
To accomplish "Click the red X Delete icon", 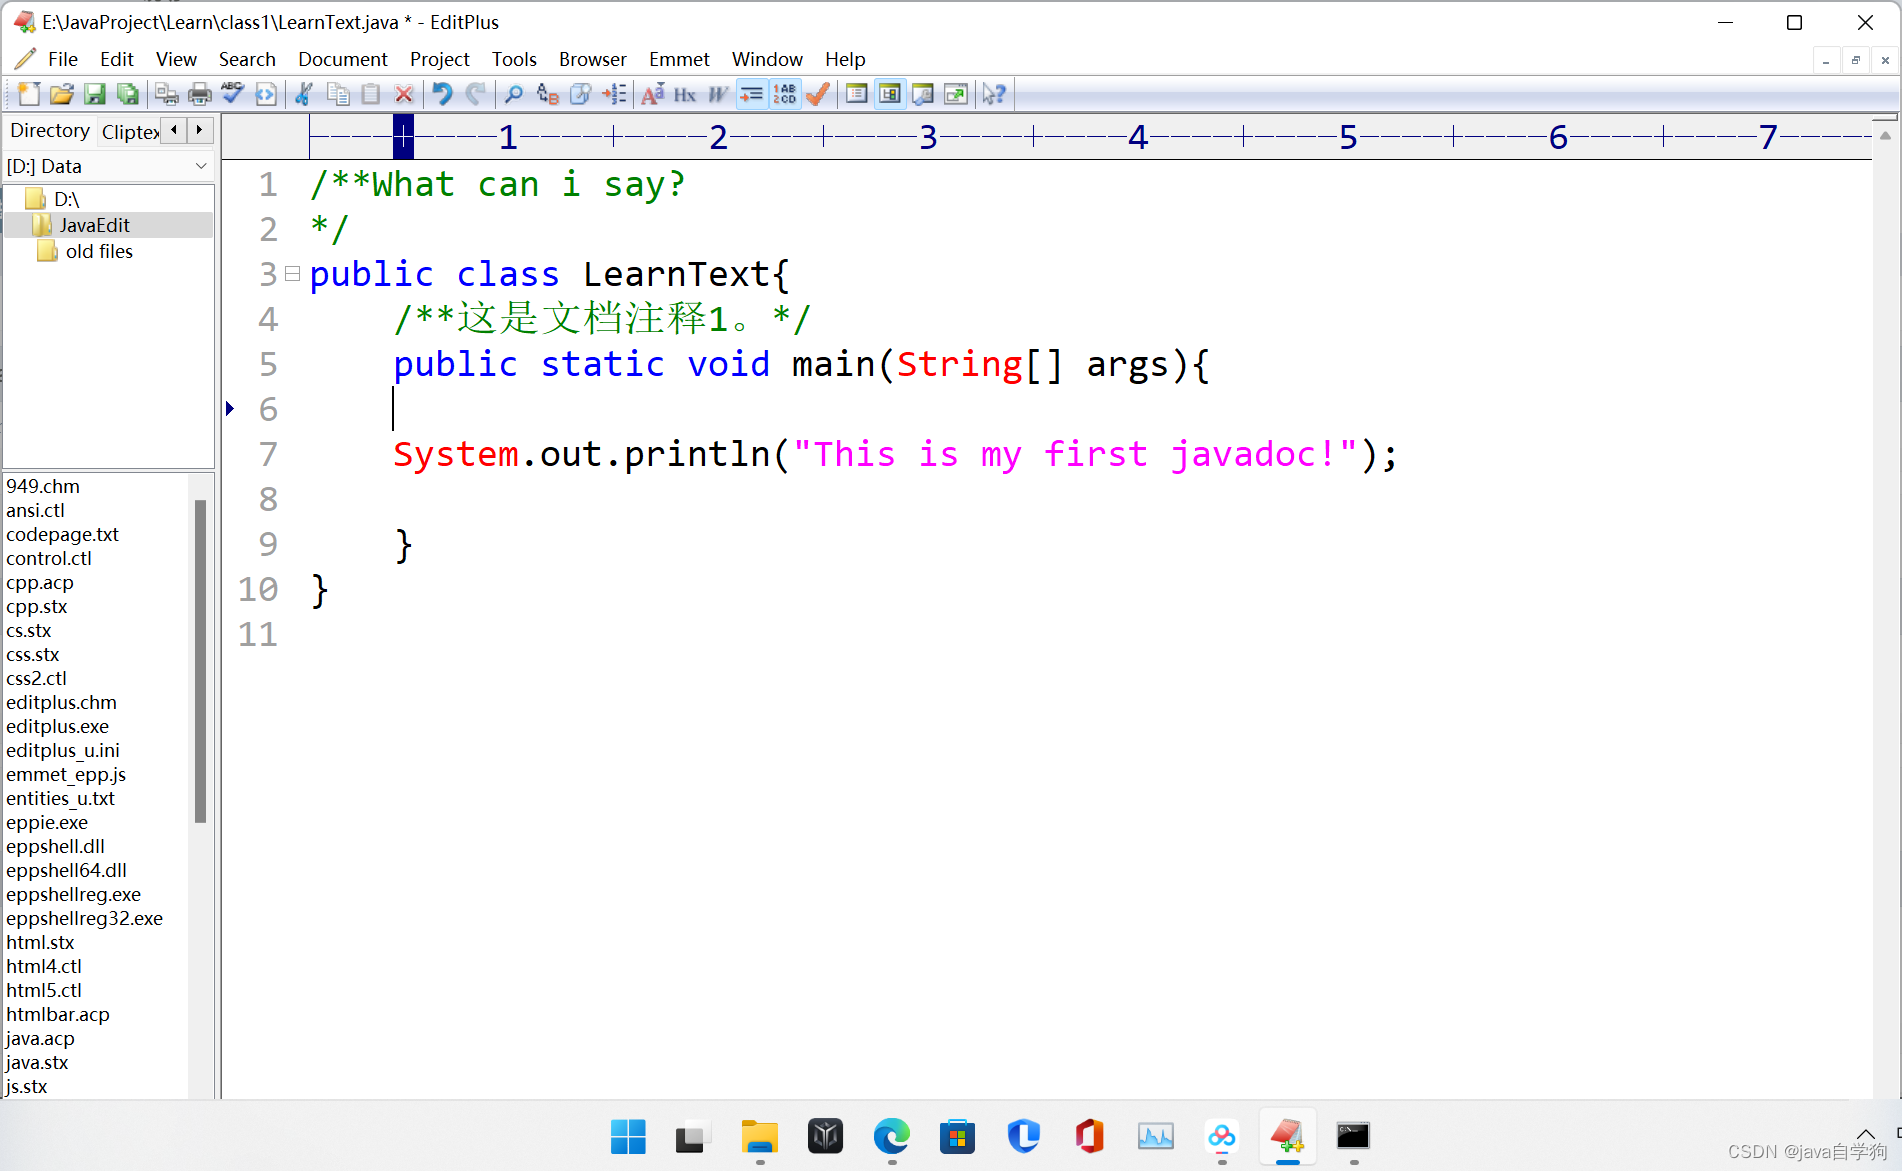I will click(404, 94).
